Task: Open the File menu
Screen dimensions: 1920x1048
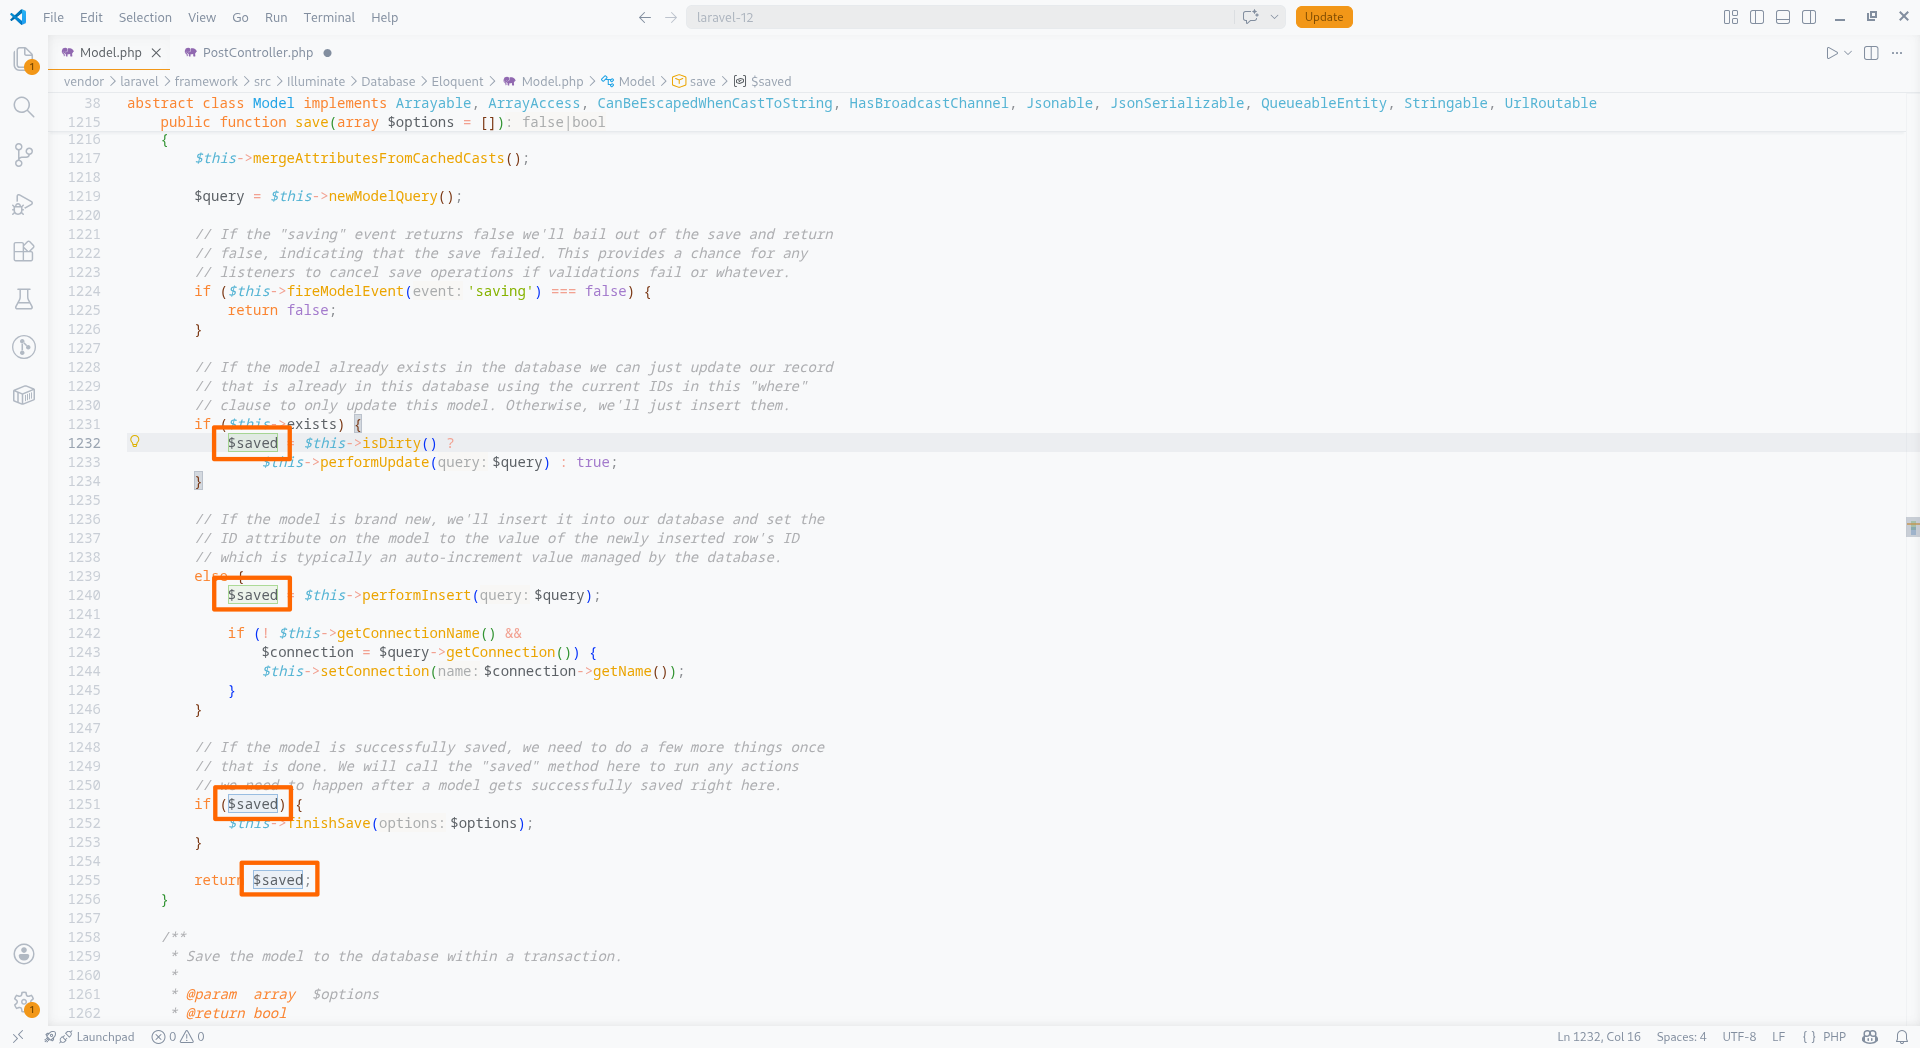Action: (x=54, y=17)
